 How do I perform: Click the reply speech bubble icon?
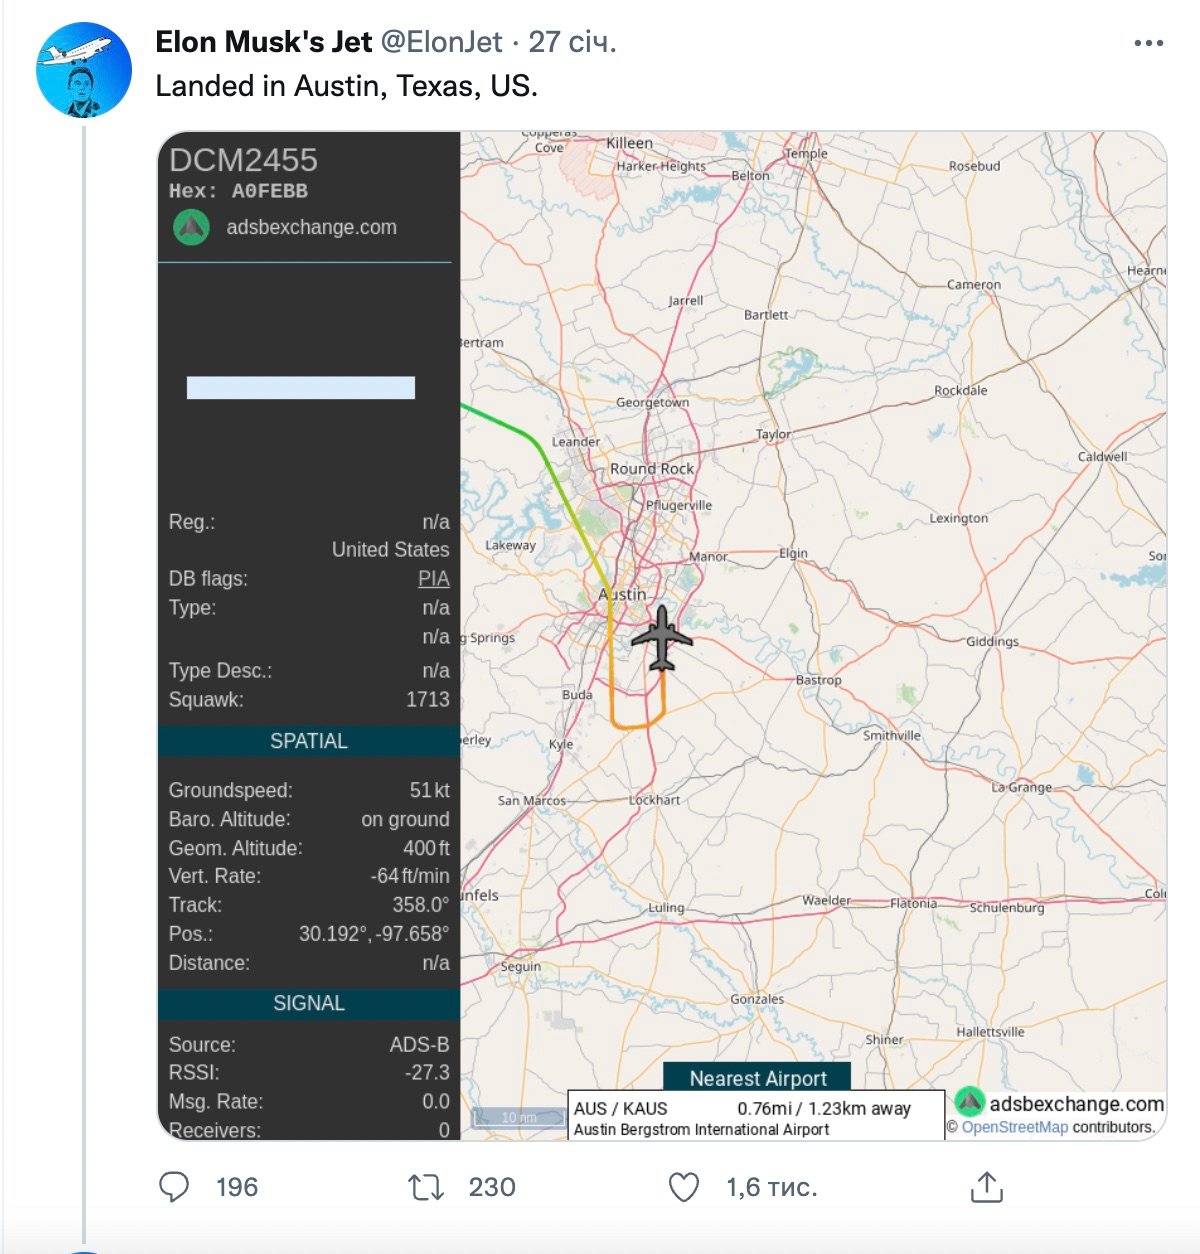coord(174,1187)
